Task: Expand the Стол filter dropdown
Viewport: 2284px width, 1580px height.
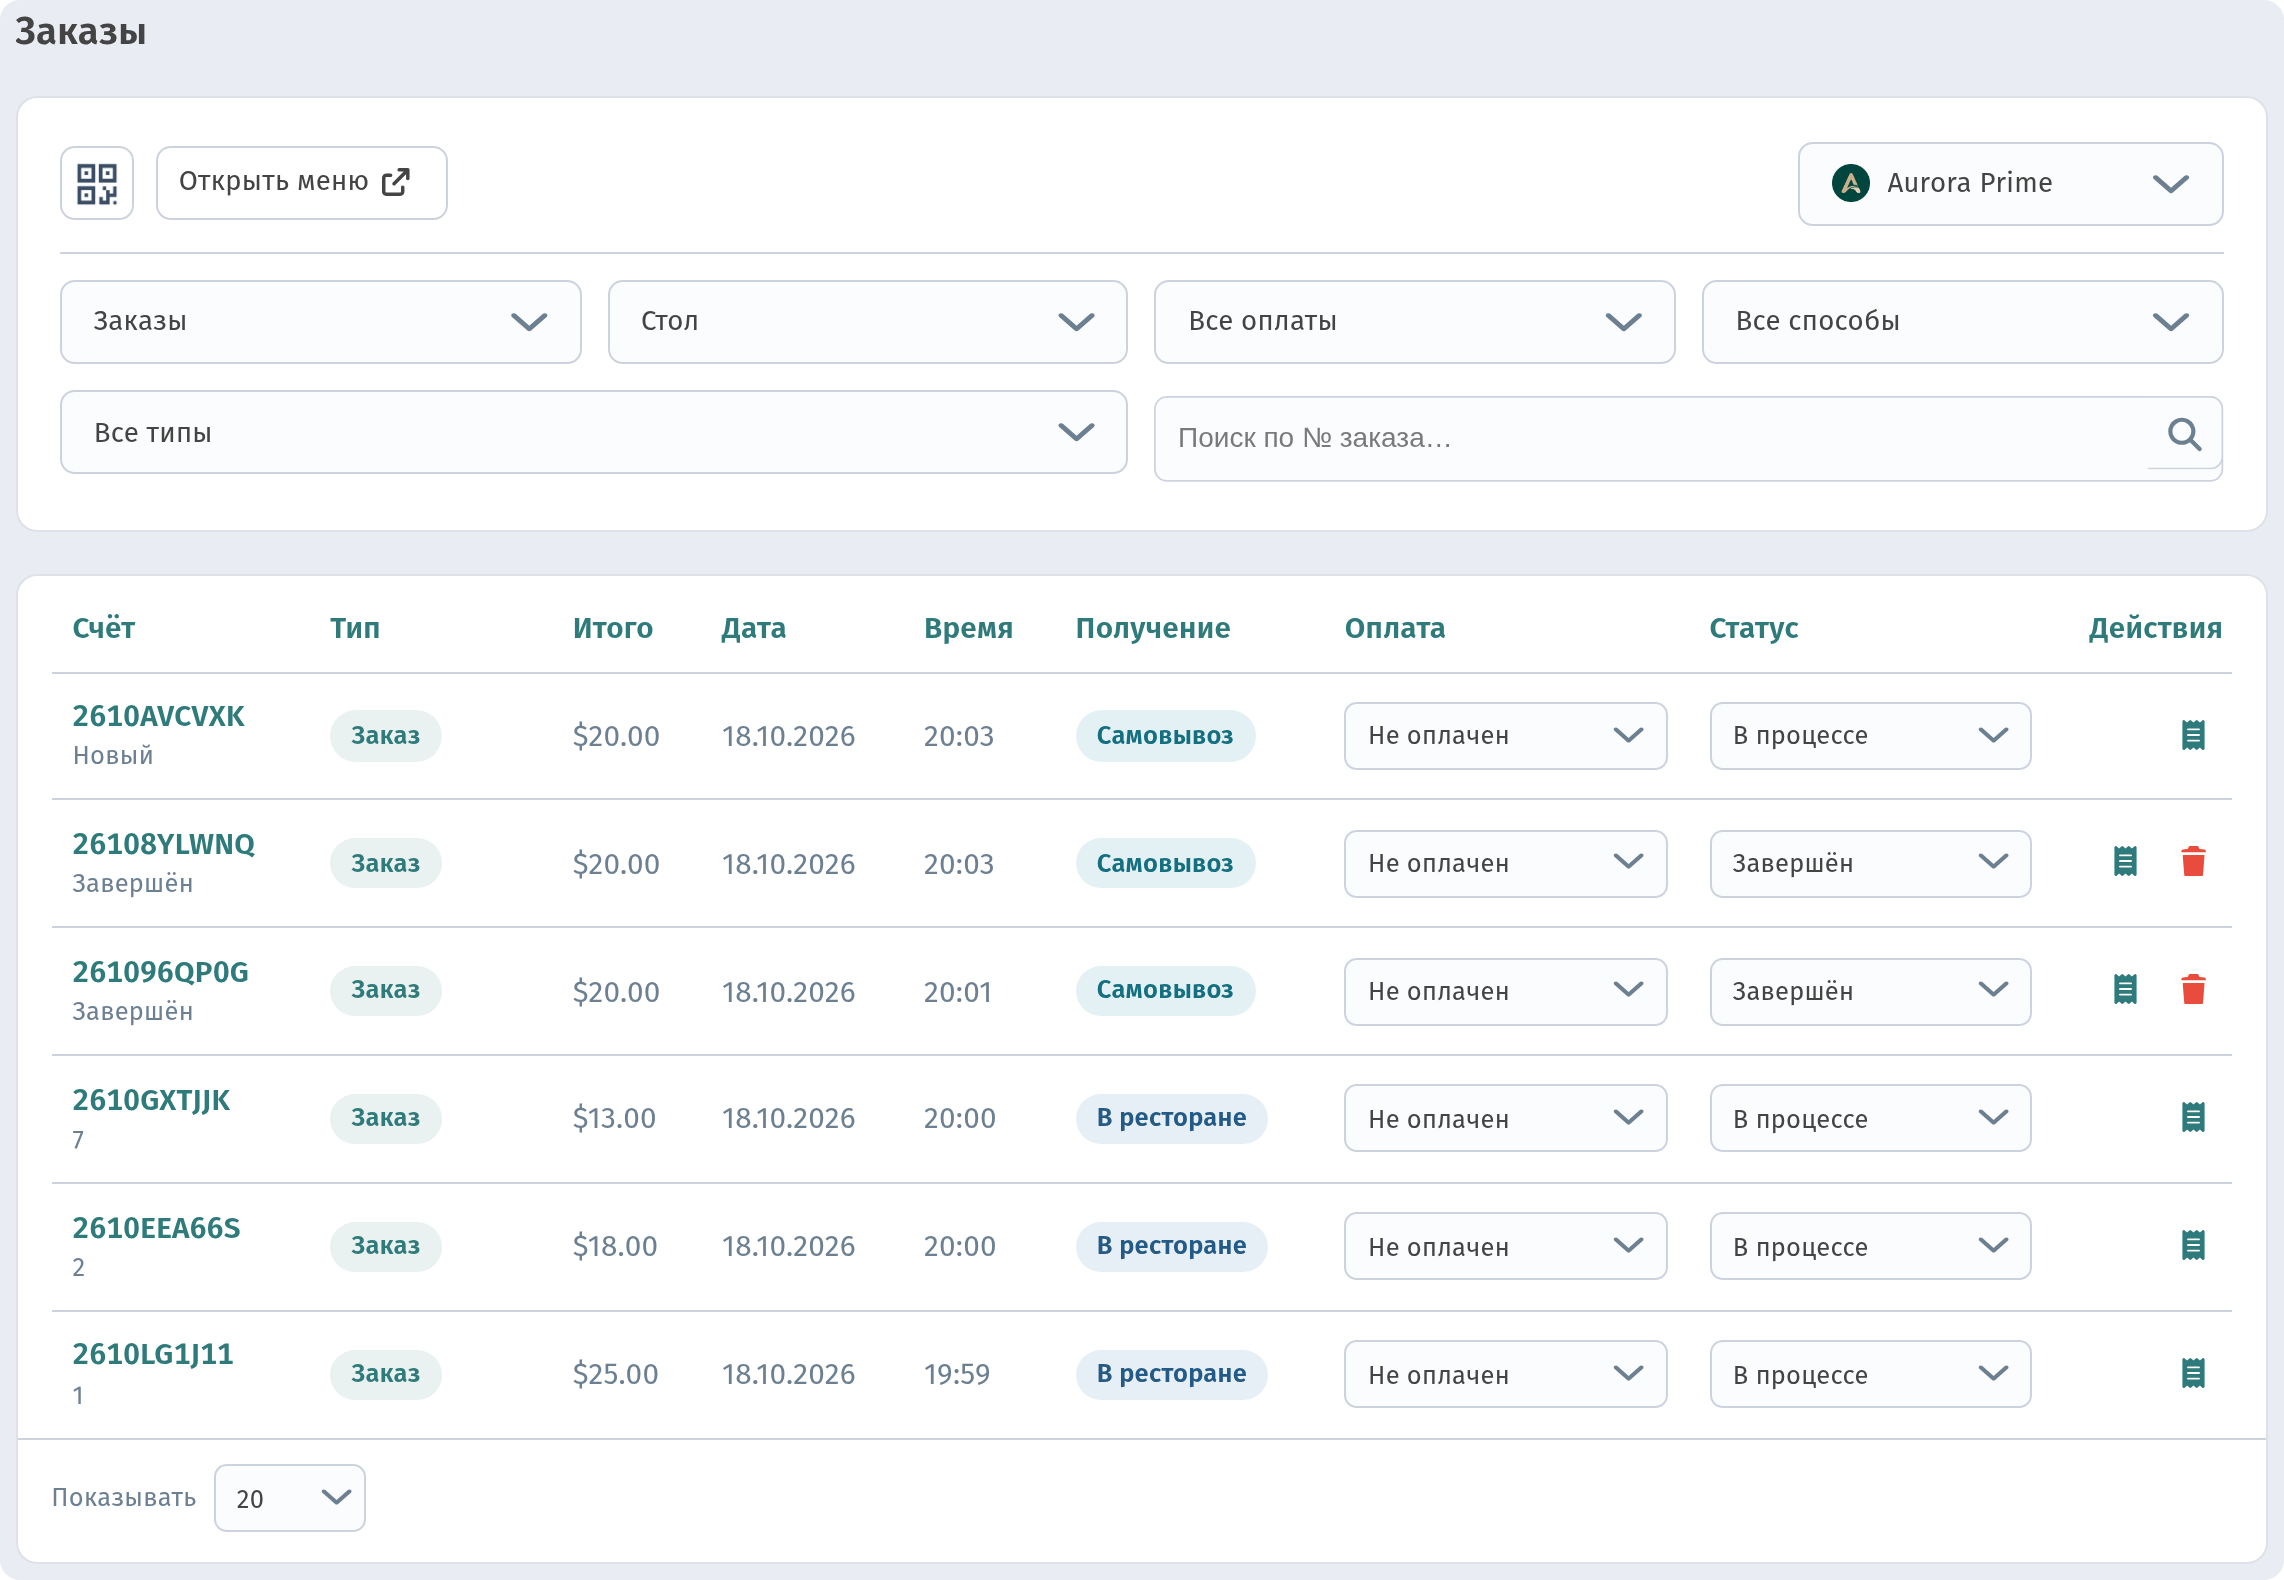Action: click(x=867, y=322)
